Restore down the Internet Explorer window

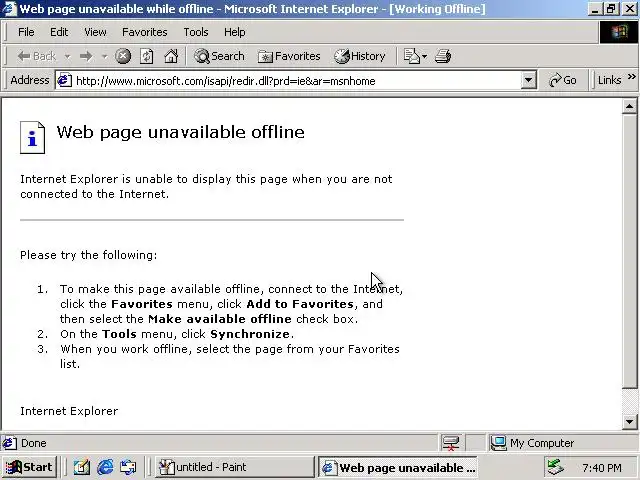[611, 9]
